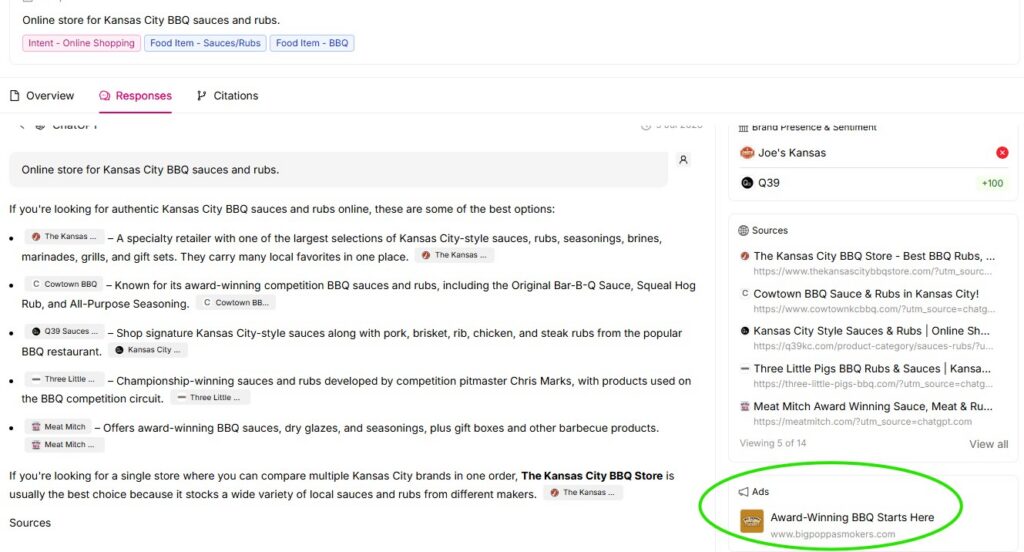This screenshot has height=552, width=1024.
Task: Click the Citations tab branch icon
Action: pos(202,95)
